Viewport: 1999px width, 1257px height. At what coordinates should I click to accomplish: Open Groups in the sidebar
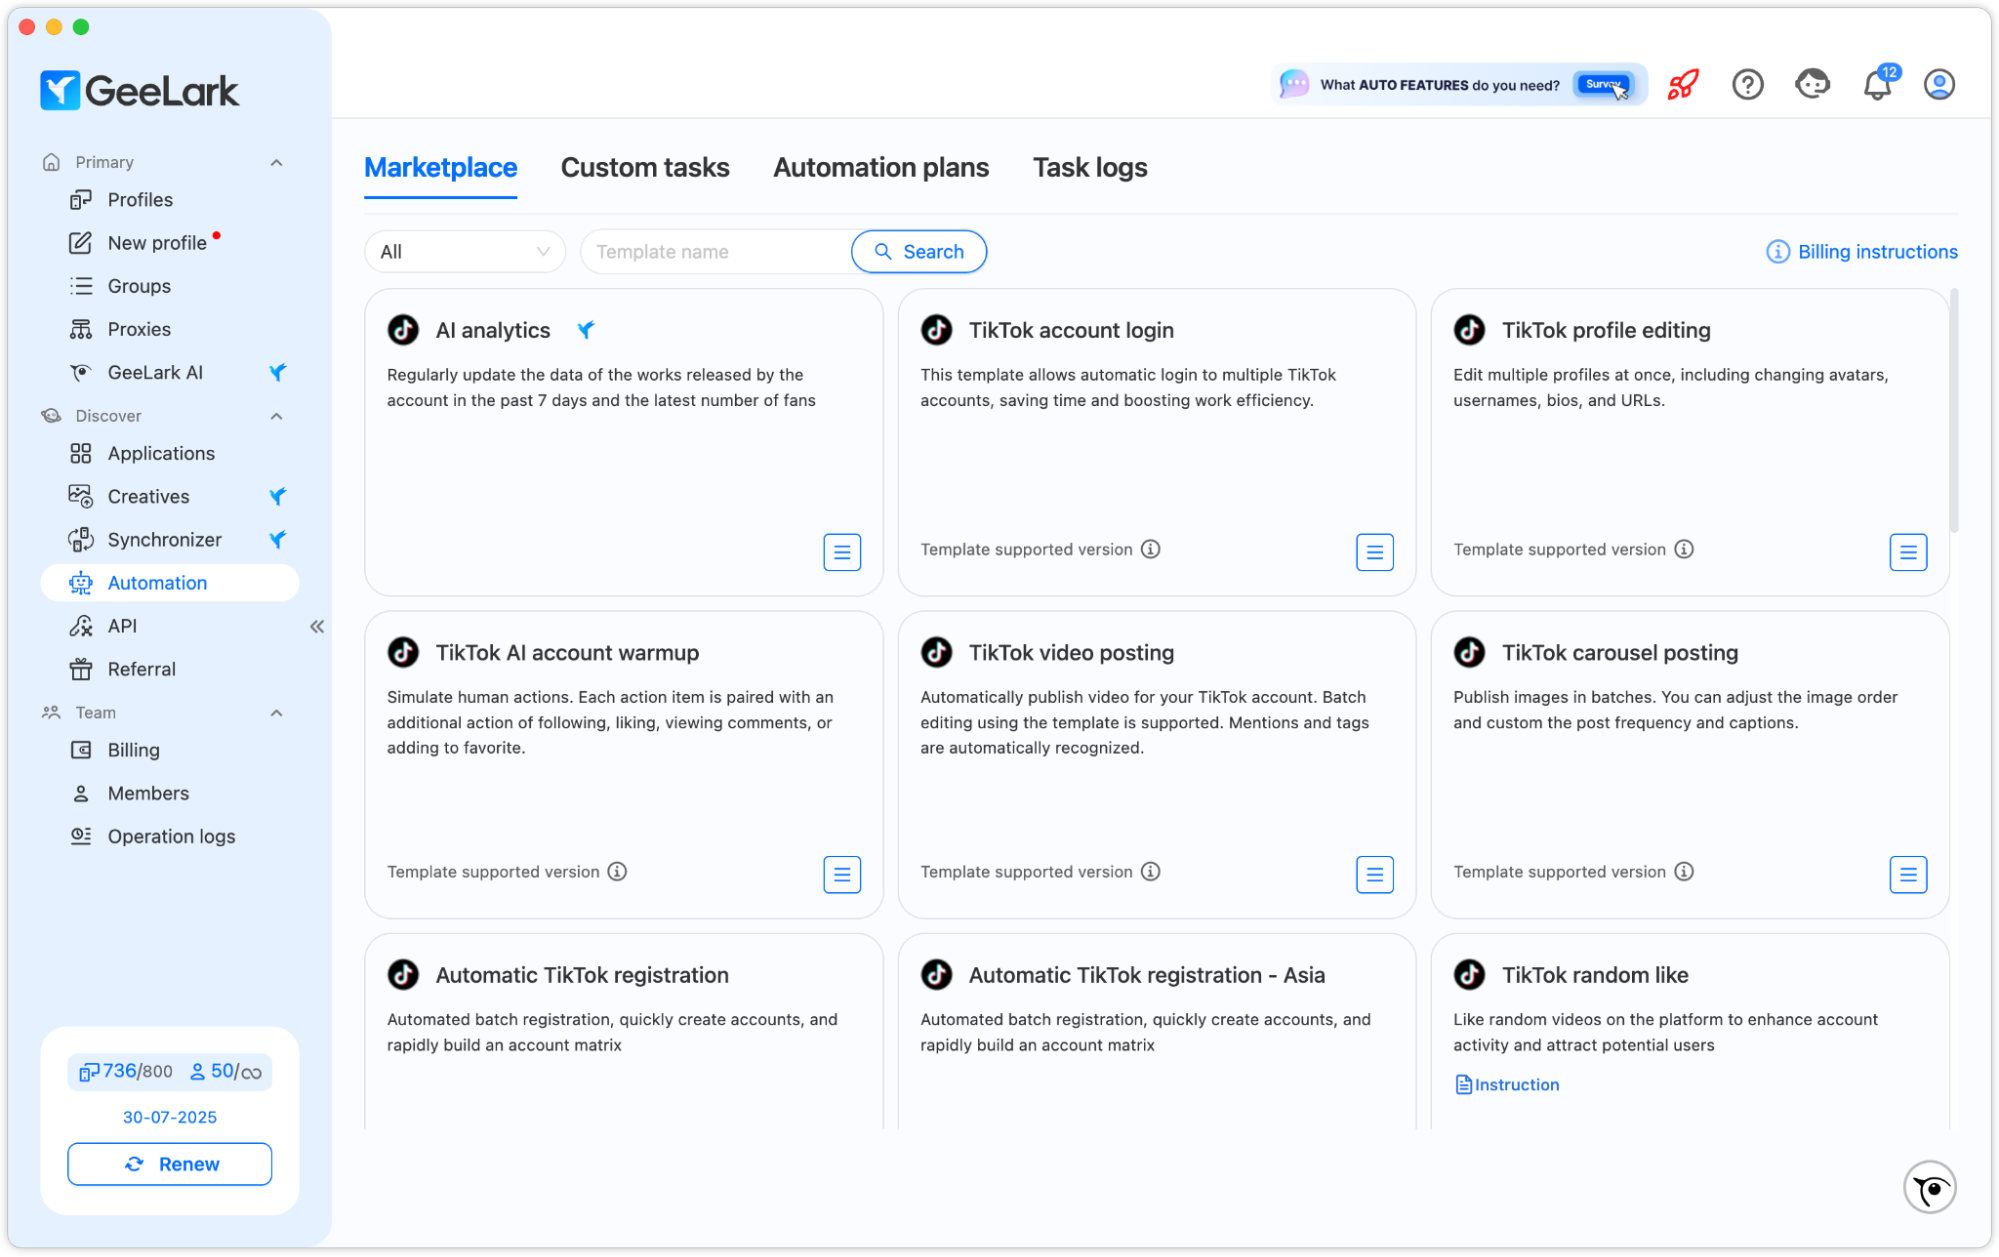click(170, 286)
